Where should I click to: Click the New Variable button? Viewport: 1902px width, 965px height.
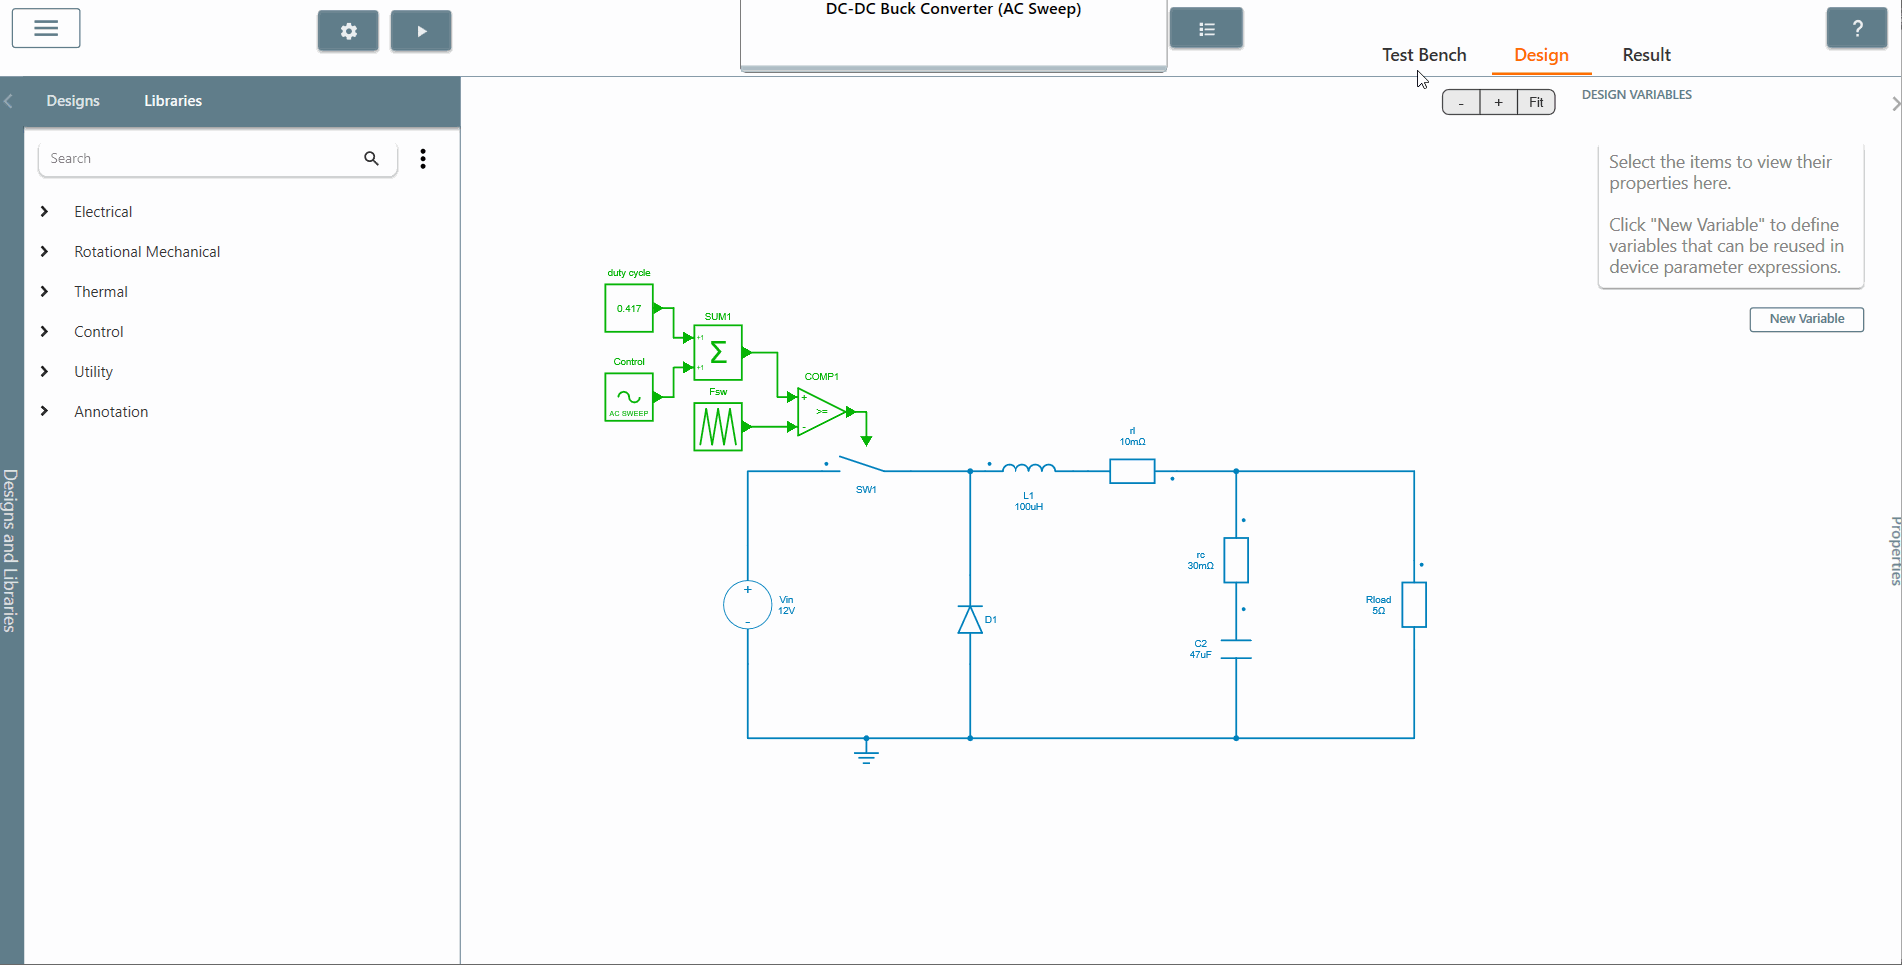click(x=1806, y=319)
